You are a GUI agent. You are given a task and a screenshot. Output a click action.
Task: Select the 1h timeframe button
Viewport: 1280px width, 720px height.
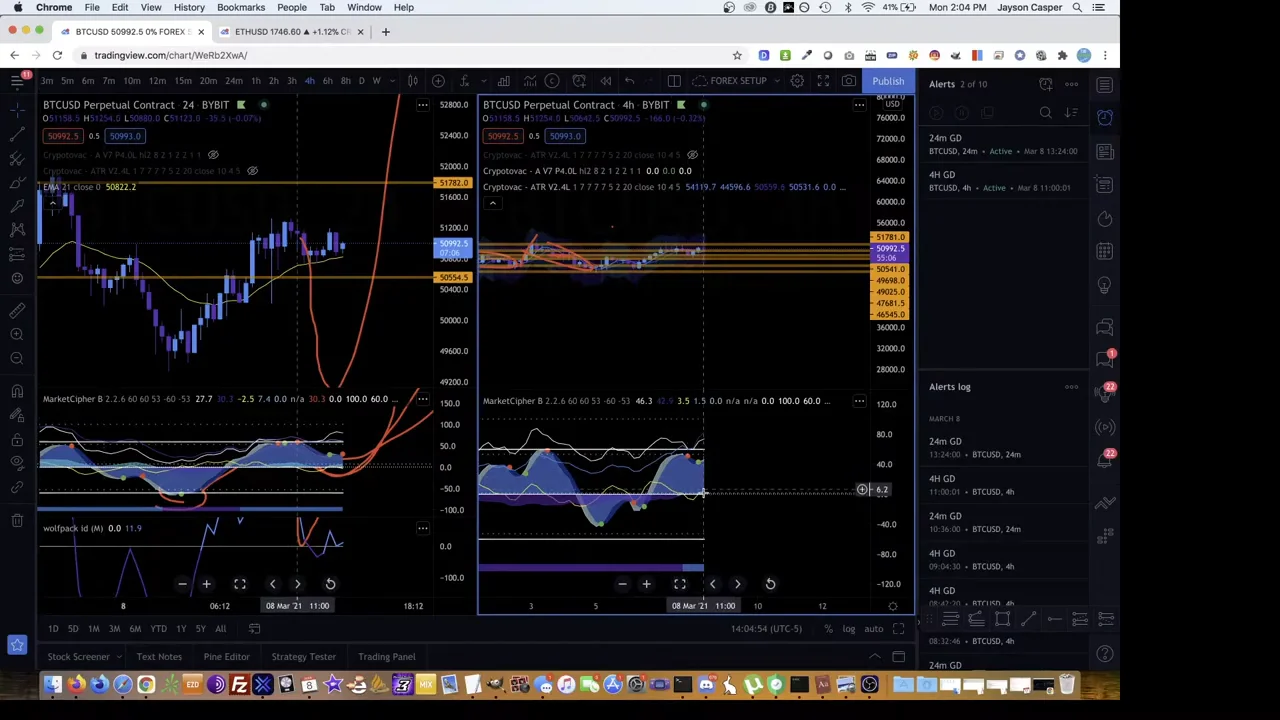tap(256, 81)
